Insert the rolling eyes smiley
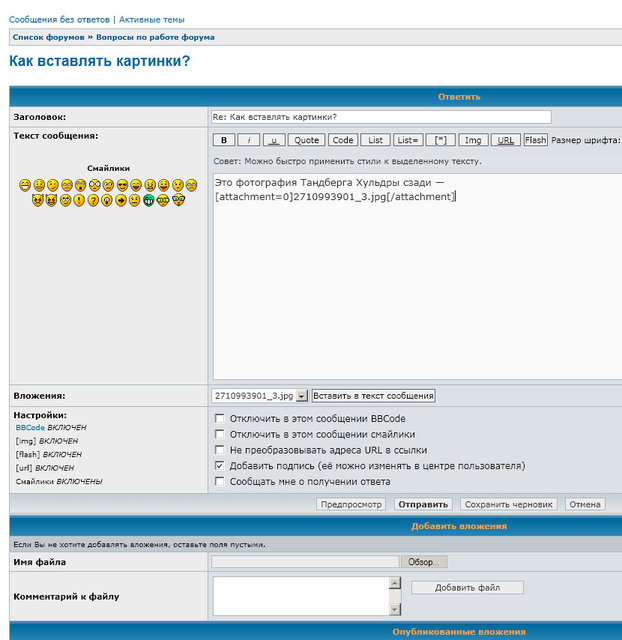 click(x=65, y=200)
